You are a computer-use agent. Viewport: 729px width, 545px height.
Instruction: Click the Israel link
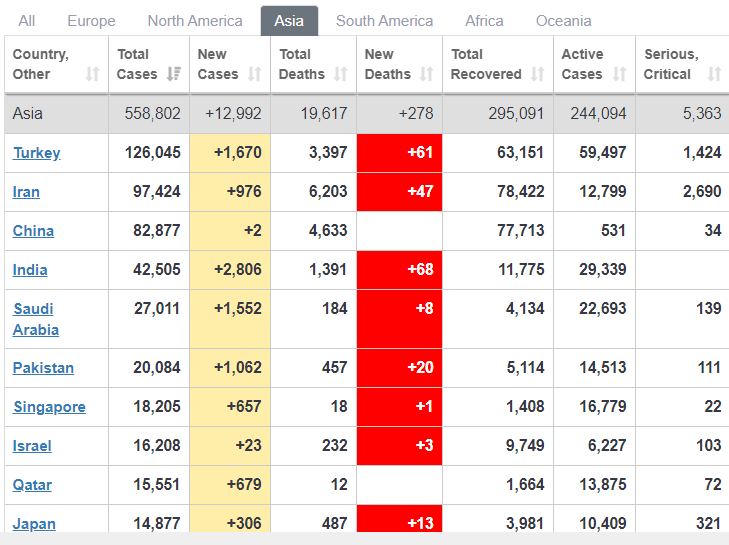click(32, 446)
